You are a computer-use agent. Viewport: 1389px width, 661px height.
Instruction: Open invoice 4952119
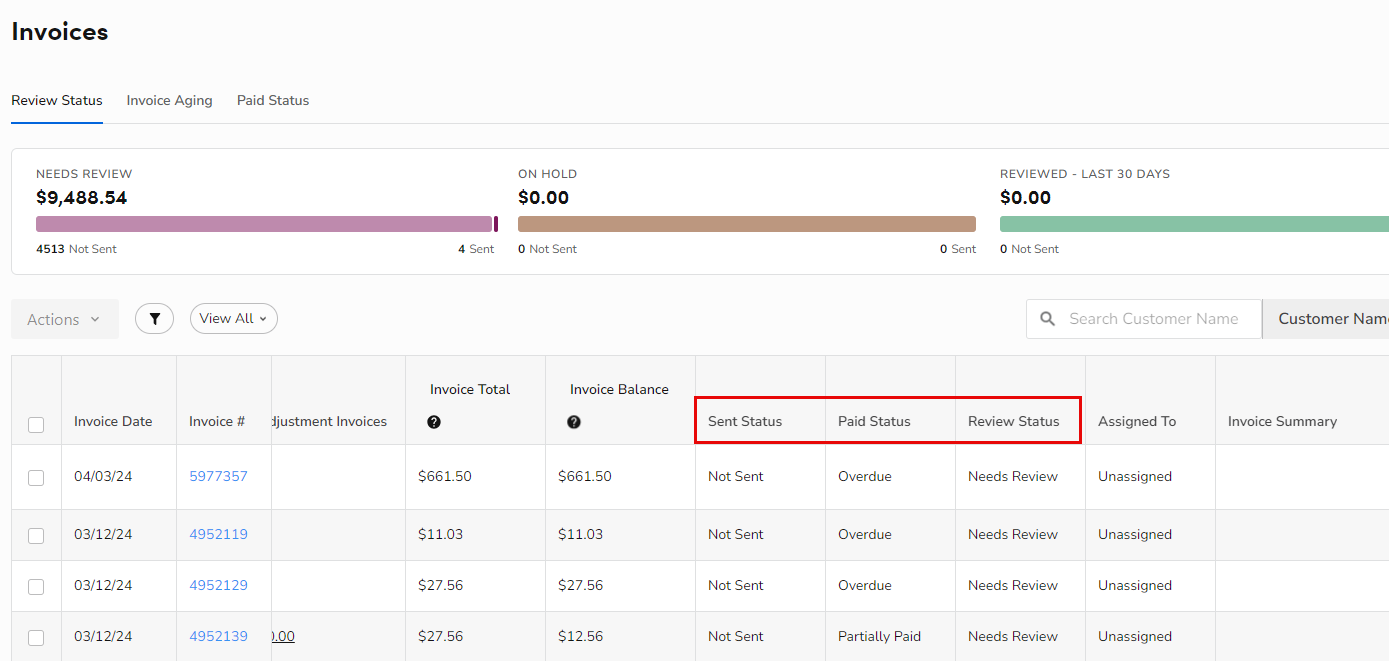[218, 534]
